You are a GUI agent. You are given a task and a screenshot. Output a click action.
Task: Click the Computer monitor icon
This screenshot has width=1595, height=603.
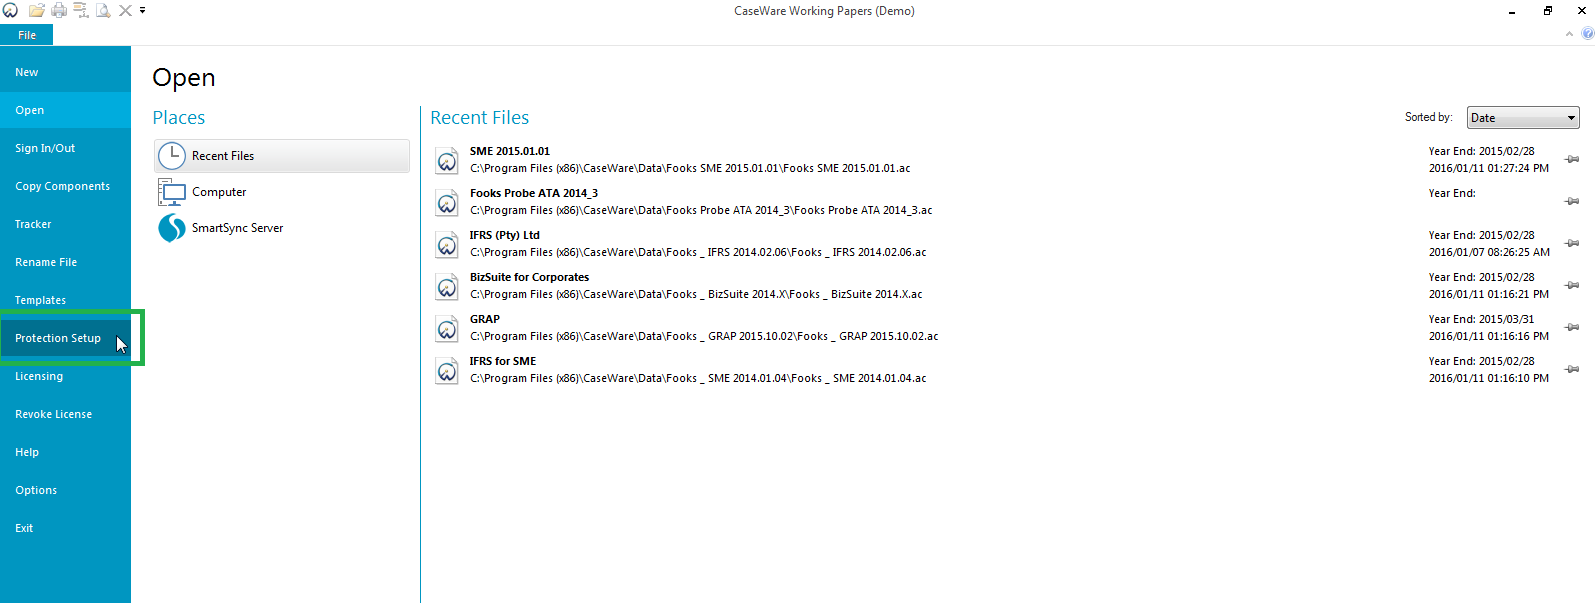tap(172, 192)
